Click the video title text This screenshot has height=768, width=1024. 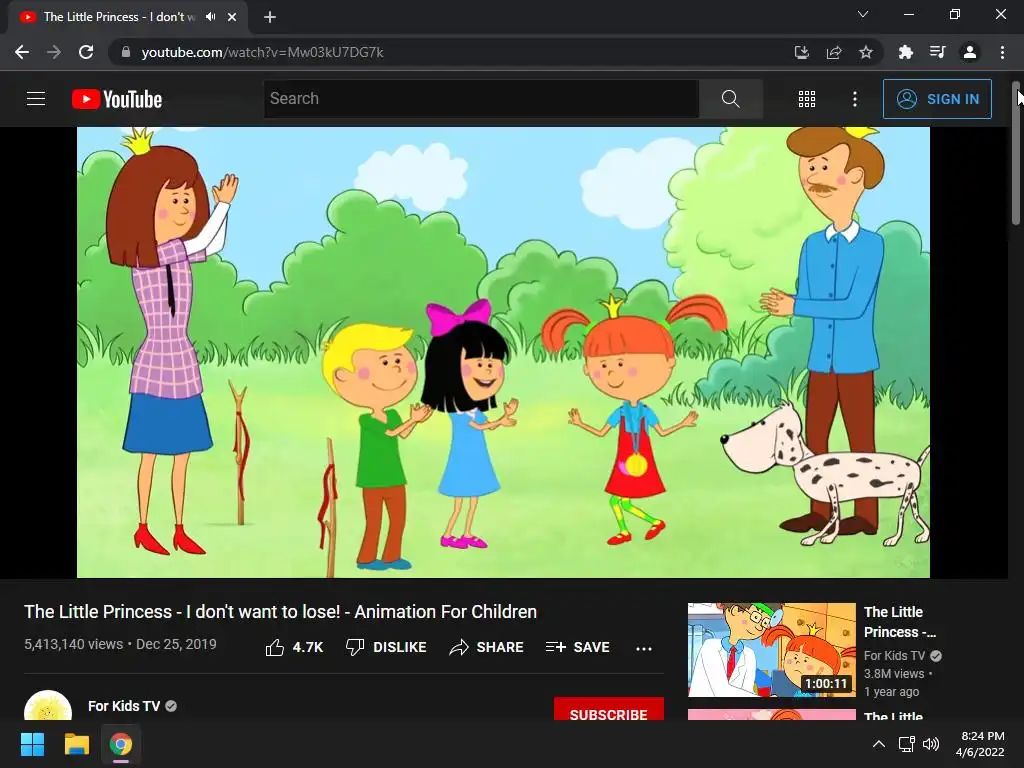[x=280, y=612]
